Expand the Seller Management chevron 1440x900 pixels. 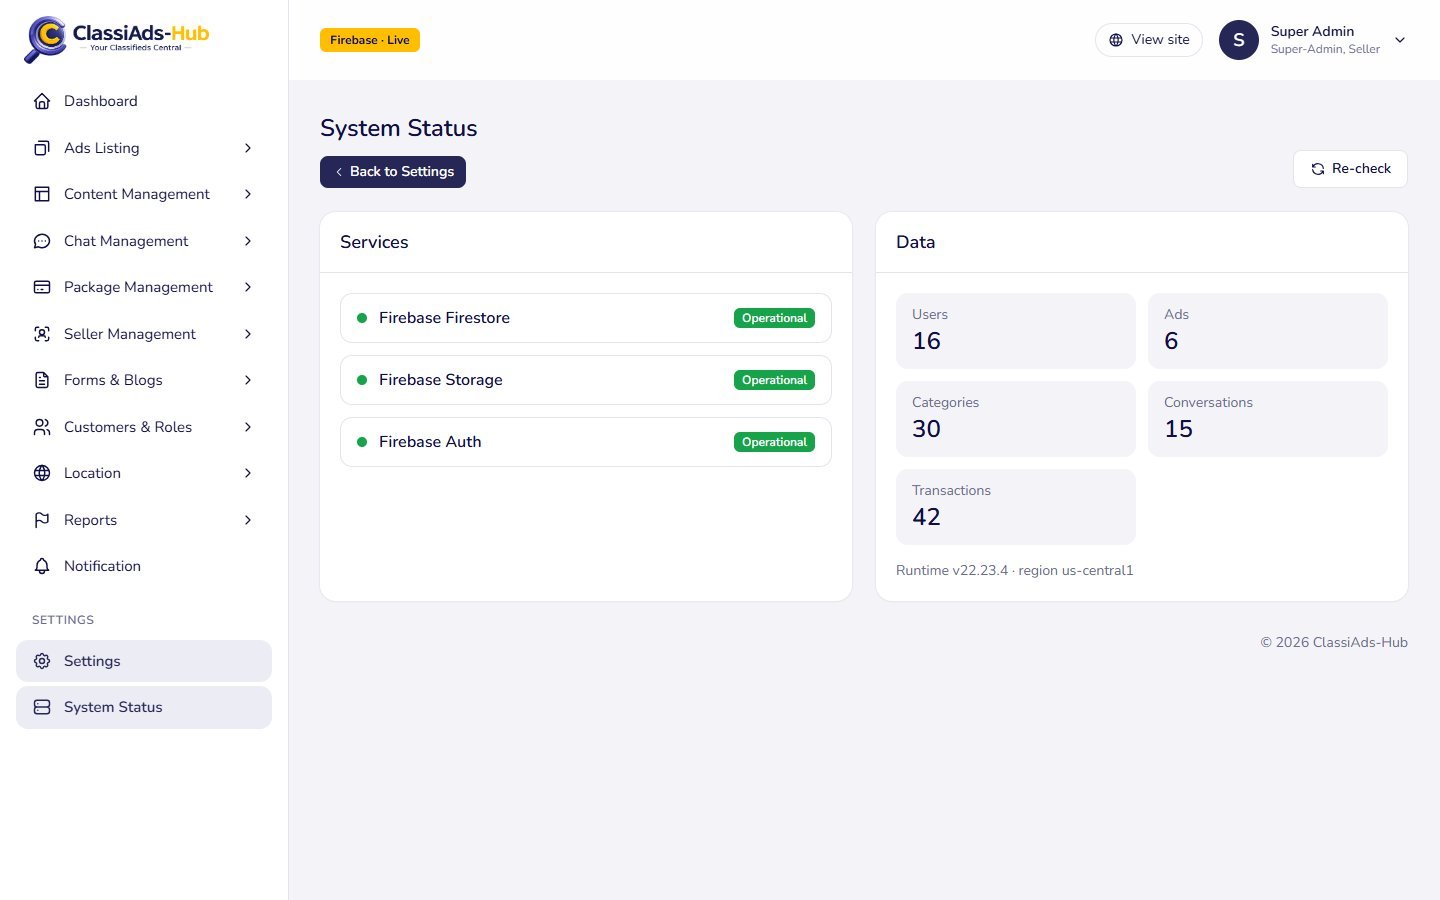[x=248, y=334]
